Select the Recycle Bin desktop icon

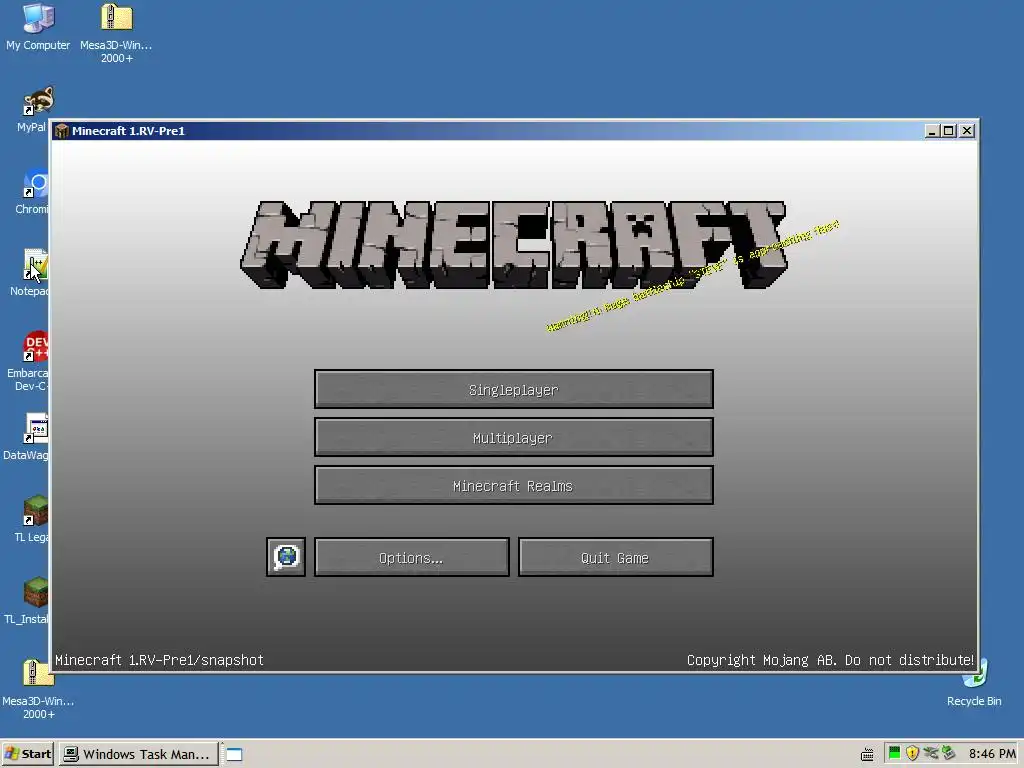point(974,682)
